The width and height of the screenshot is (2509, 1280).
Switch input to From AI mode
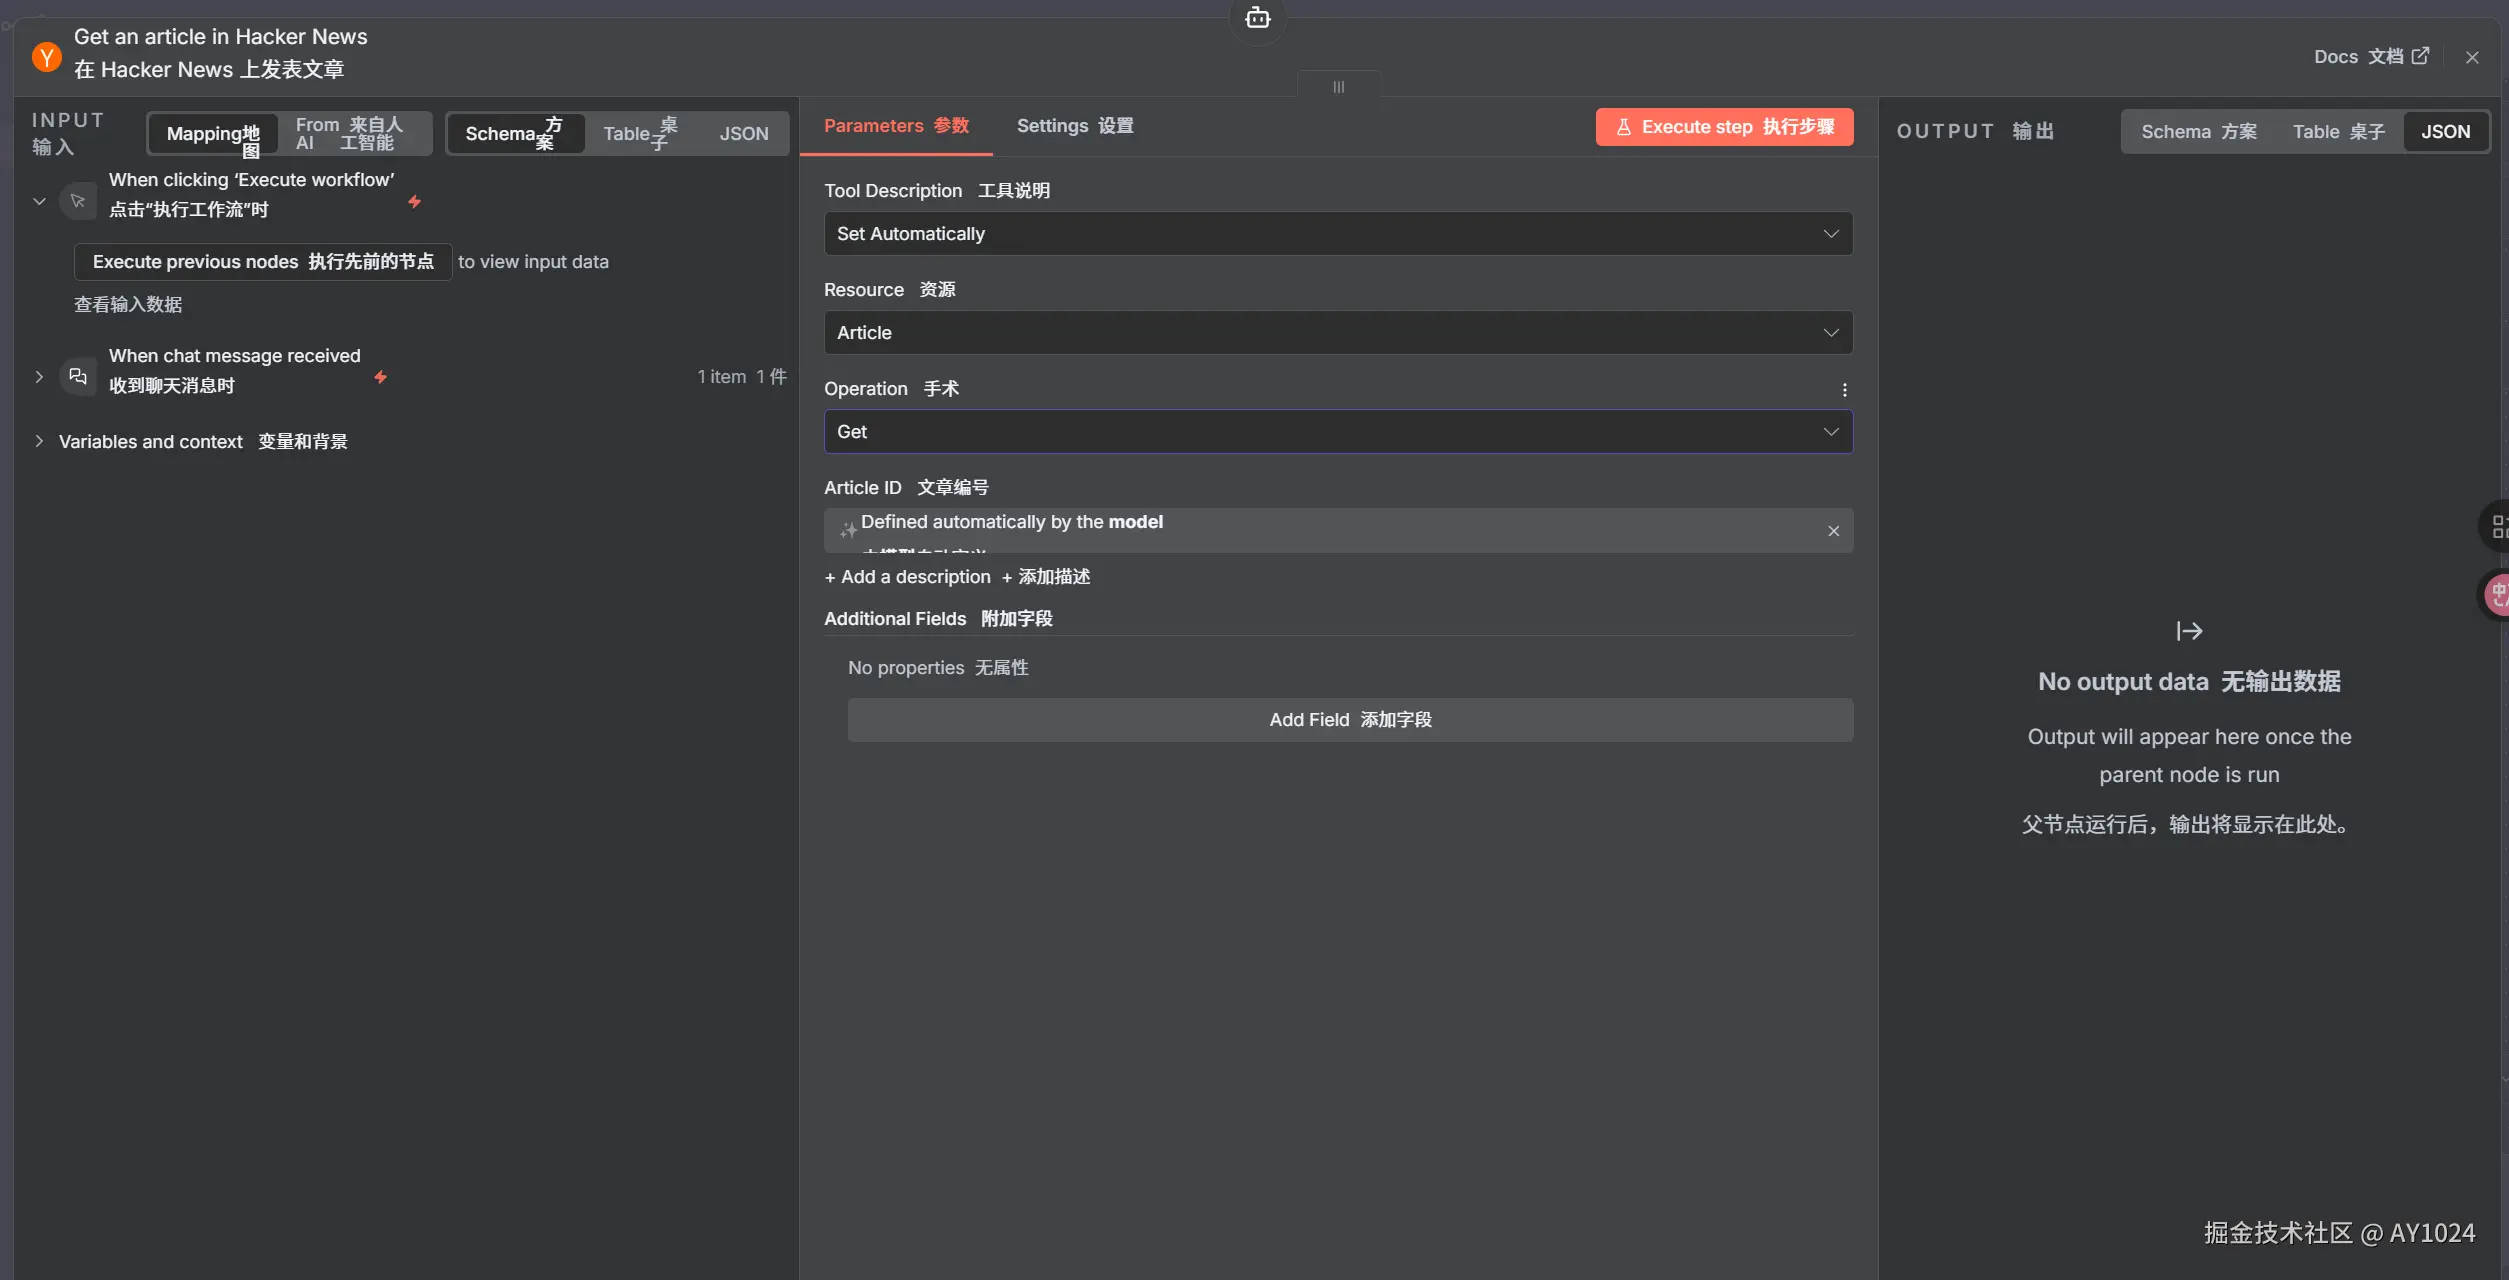[x=350, y=133]
